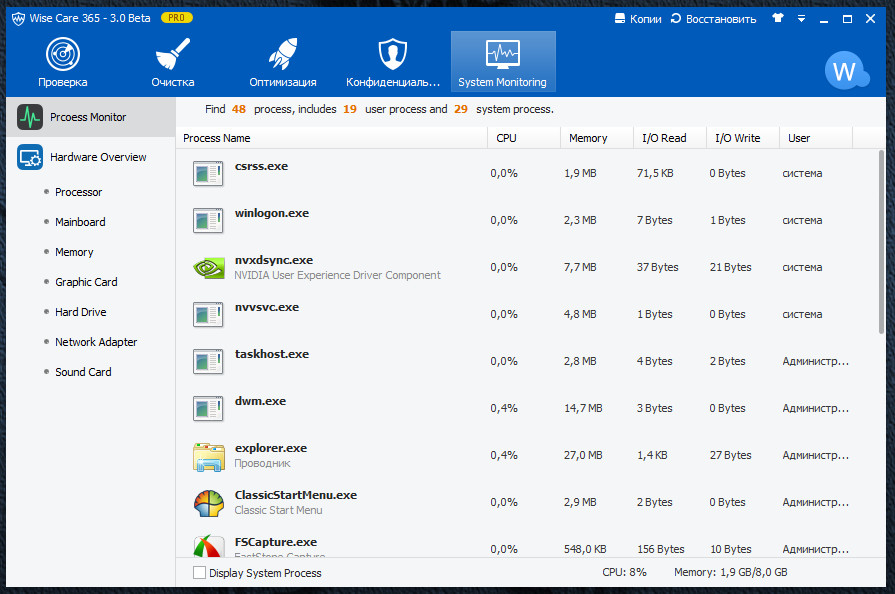Select the nvxdsync.exe process name
The height and width of the screenshot is (594, 895).
(274, 260)
